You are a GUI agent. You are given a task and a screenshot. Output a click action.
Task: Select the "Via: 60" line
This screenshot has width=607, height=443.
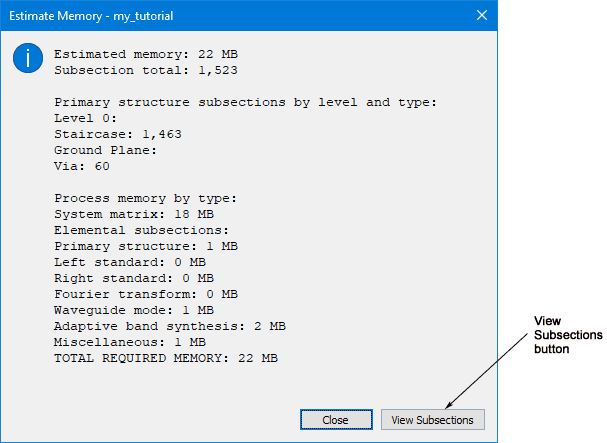coord(82,166)
